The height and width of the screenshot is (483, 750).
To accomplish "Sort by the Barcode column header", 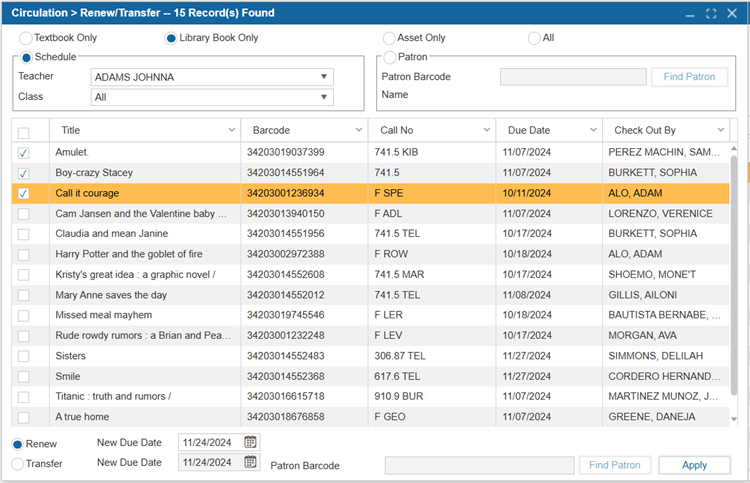I will pos(271,130).
